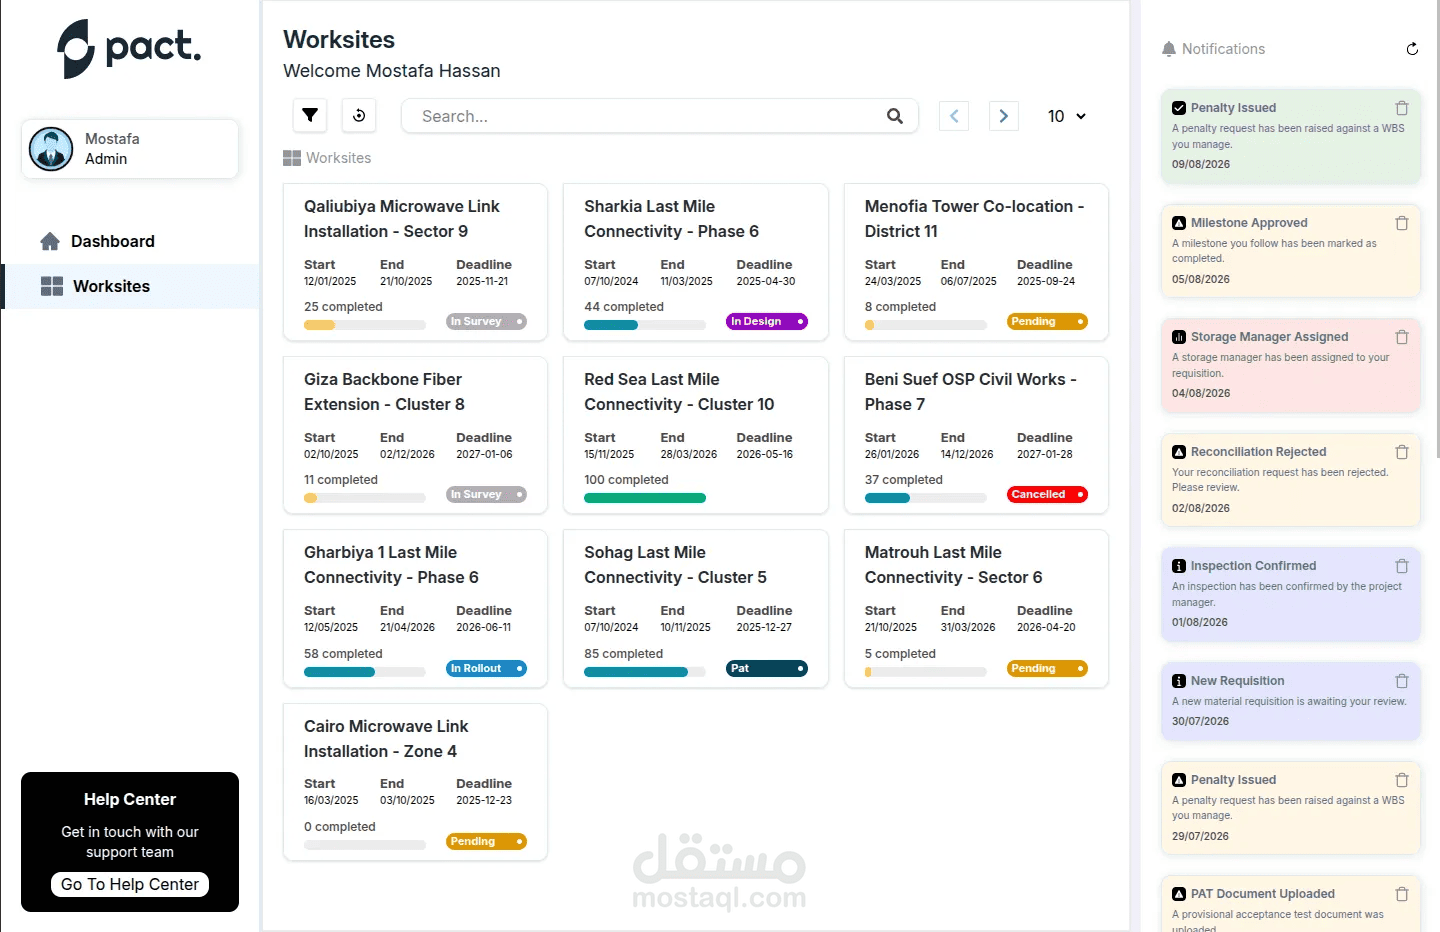Click 2025-11-21 deadline on Qaliubiya card

click(483, 282)
